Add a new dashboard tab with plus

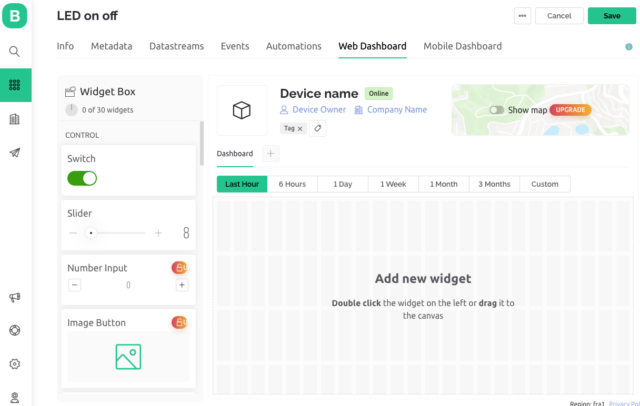pyautogui.click(x=270, y=154)
